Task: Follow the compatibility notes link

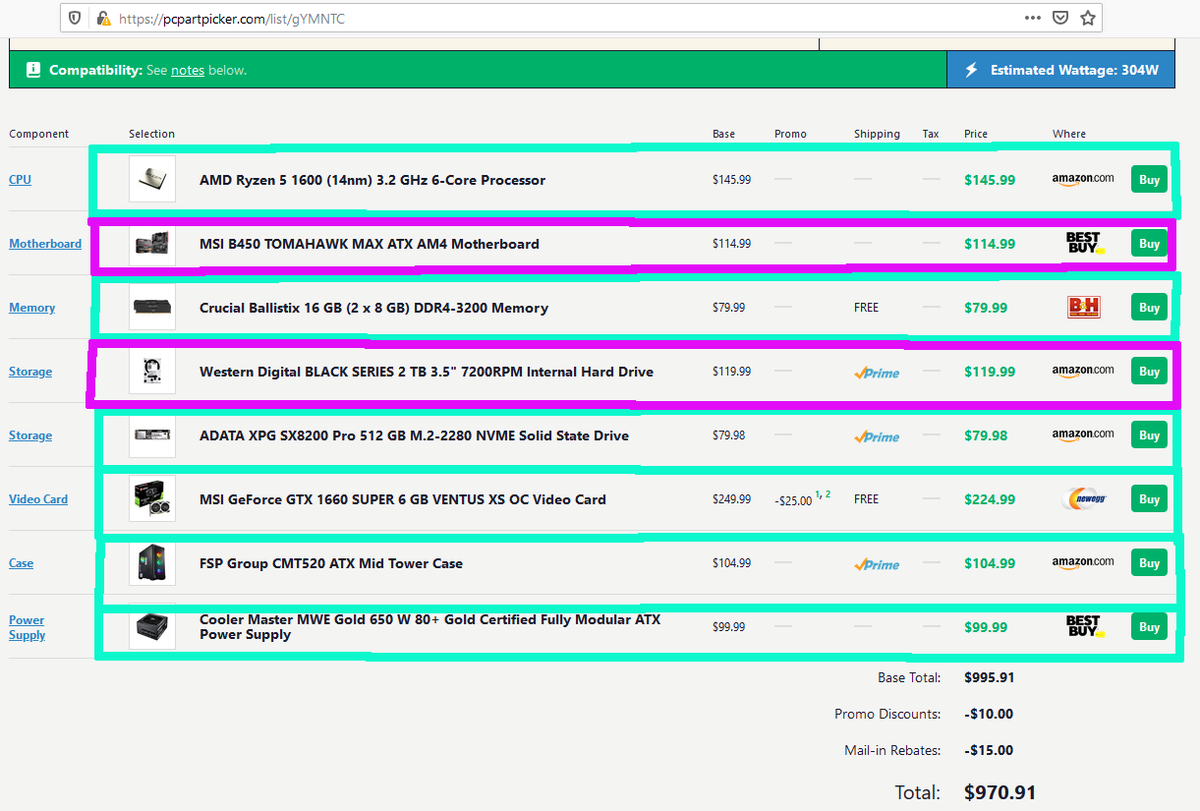Action: coord(187,70)
